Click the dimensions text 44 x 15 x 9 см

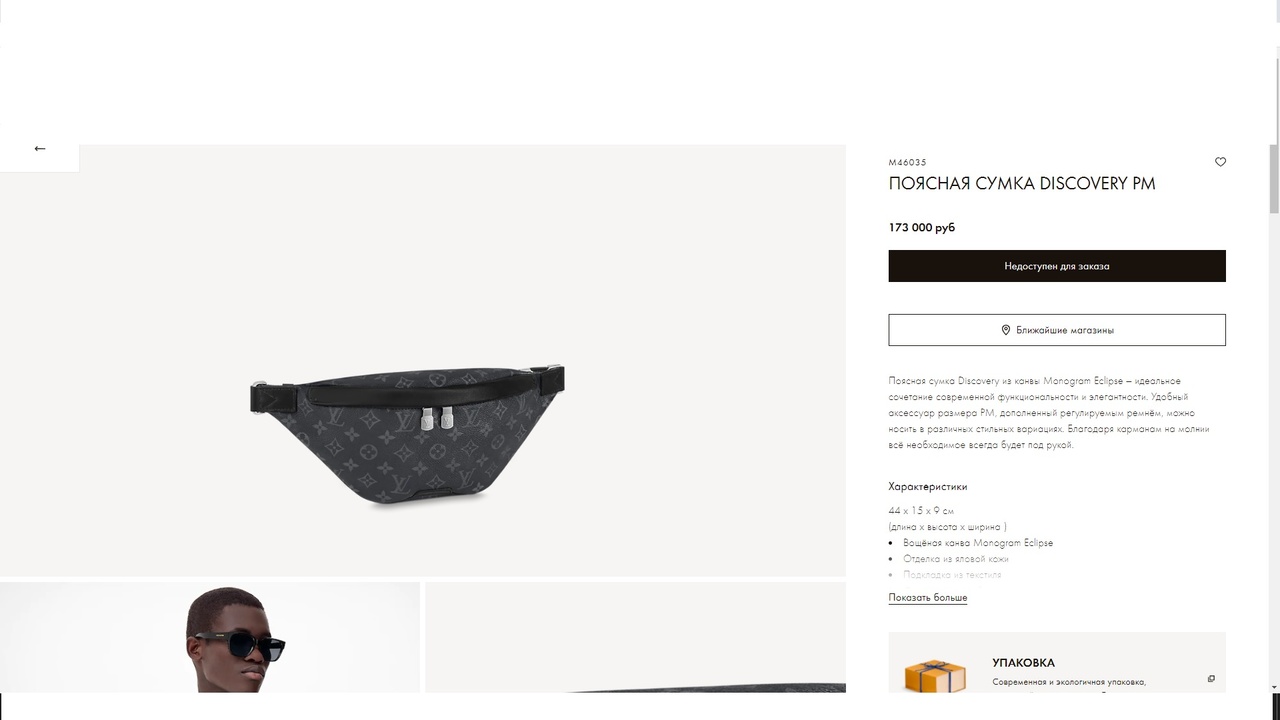tap(921, 511)
